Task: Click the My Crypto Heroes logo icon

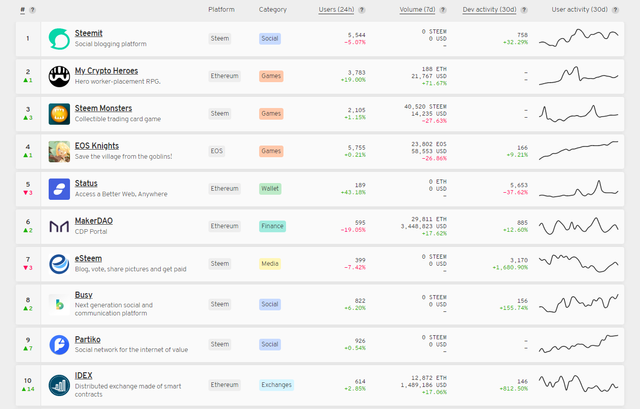Action: click(59, 76)
